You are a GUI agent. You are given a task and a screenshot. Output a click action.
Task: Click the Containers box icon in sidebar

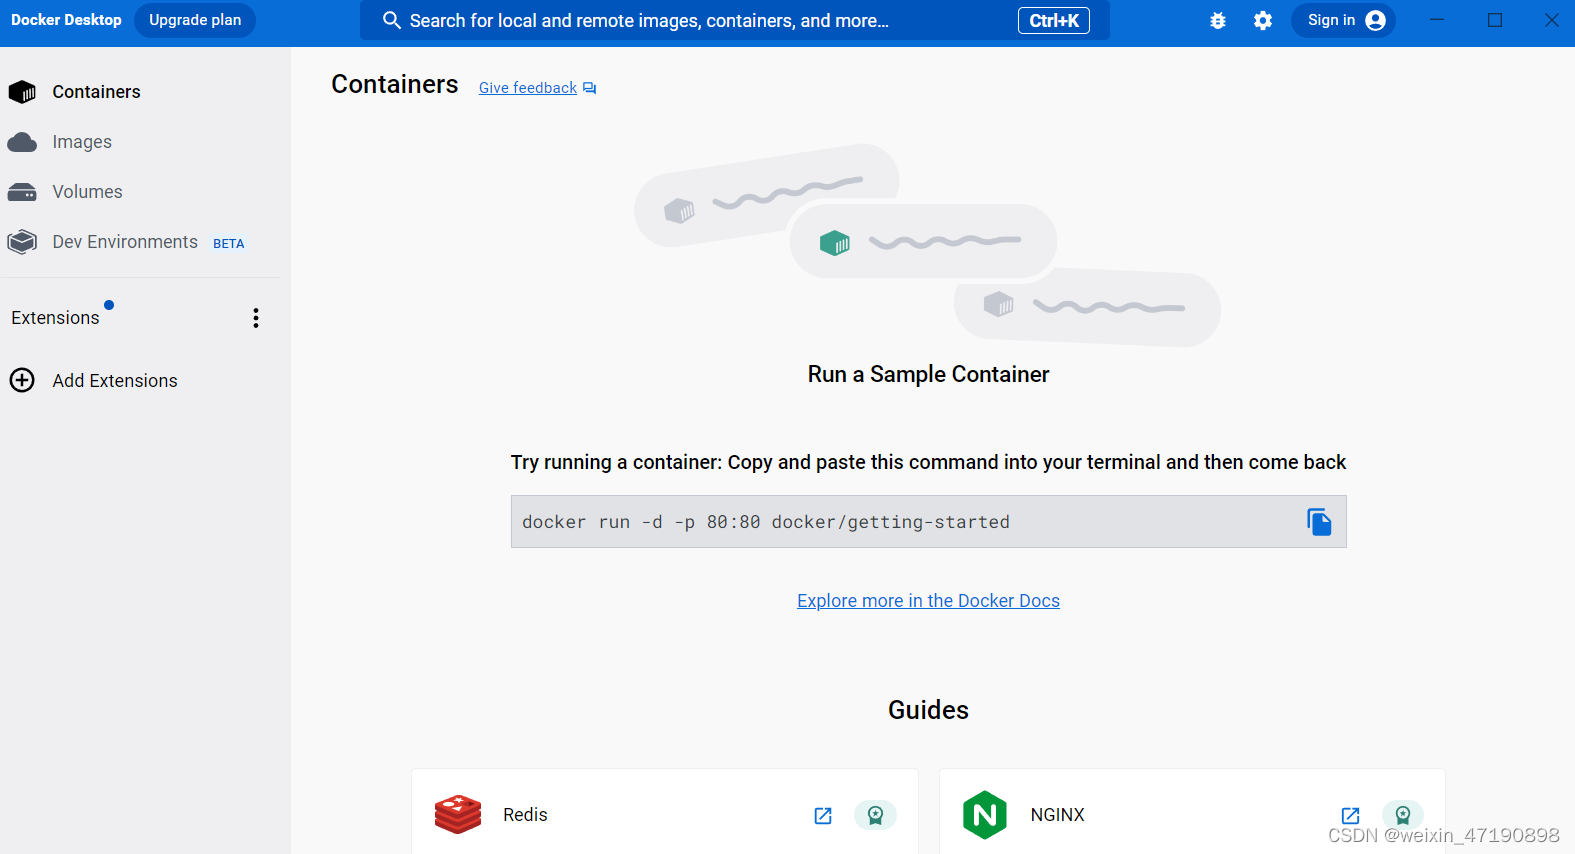click(x=22, y=92)
